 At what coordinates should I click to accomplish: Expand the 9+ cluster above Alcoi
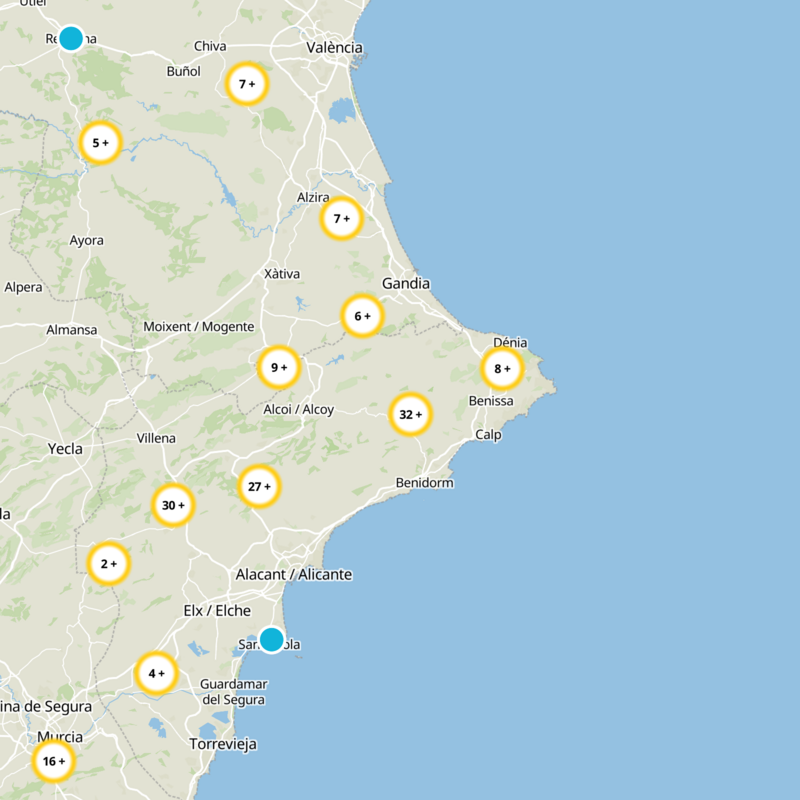(x=279, y=367)
